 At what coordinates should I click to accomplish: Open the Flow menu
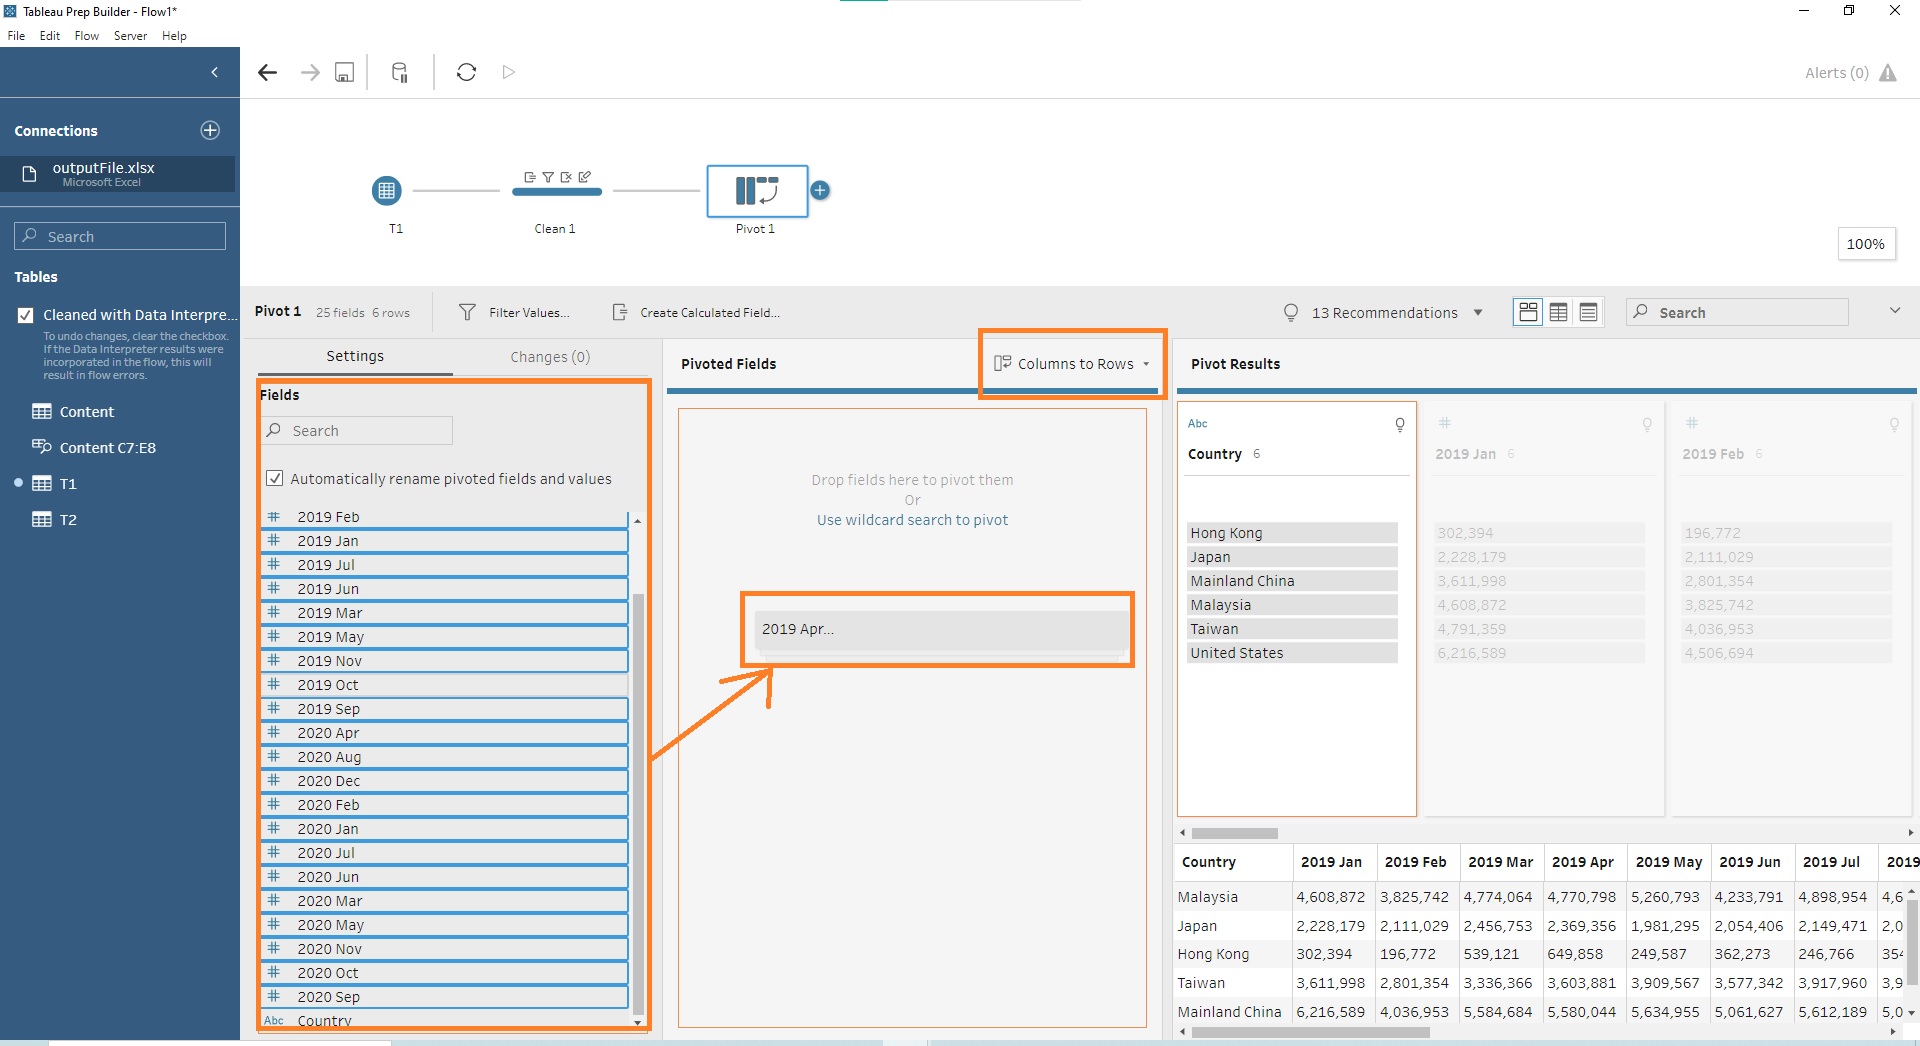(x=87, y=36)
